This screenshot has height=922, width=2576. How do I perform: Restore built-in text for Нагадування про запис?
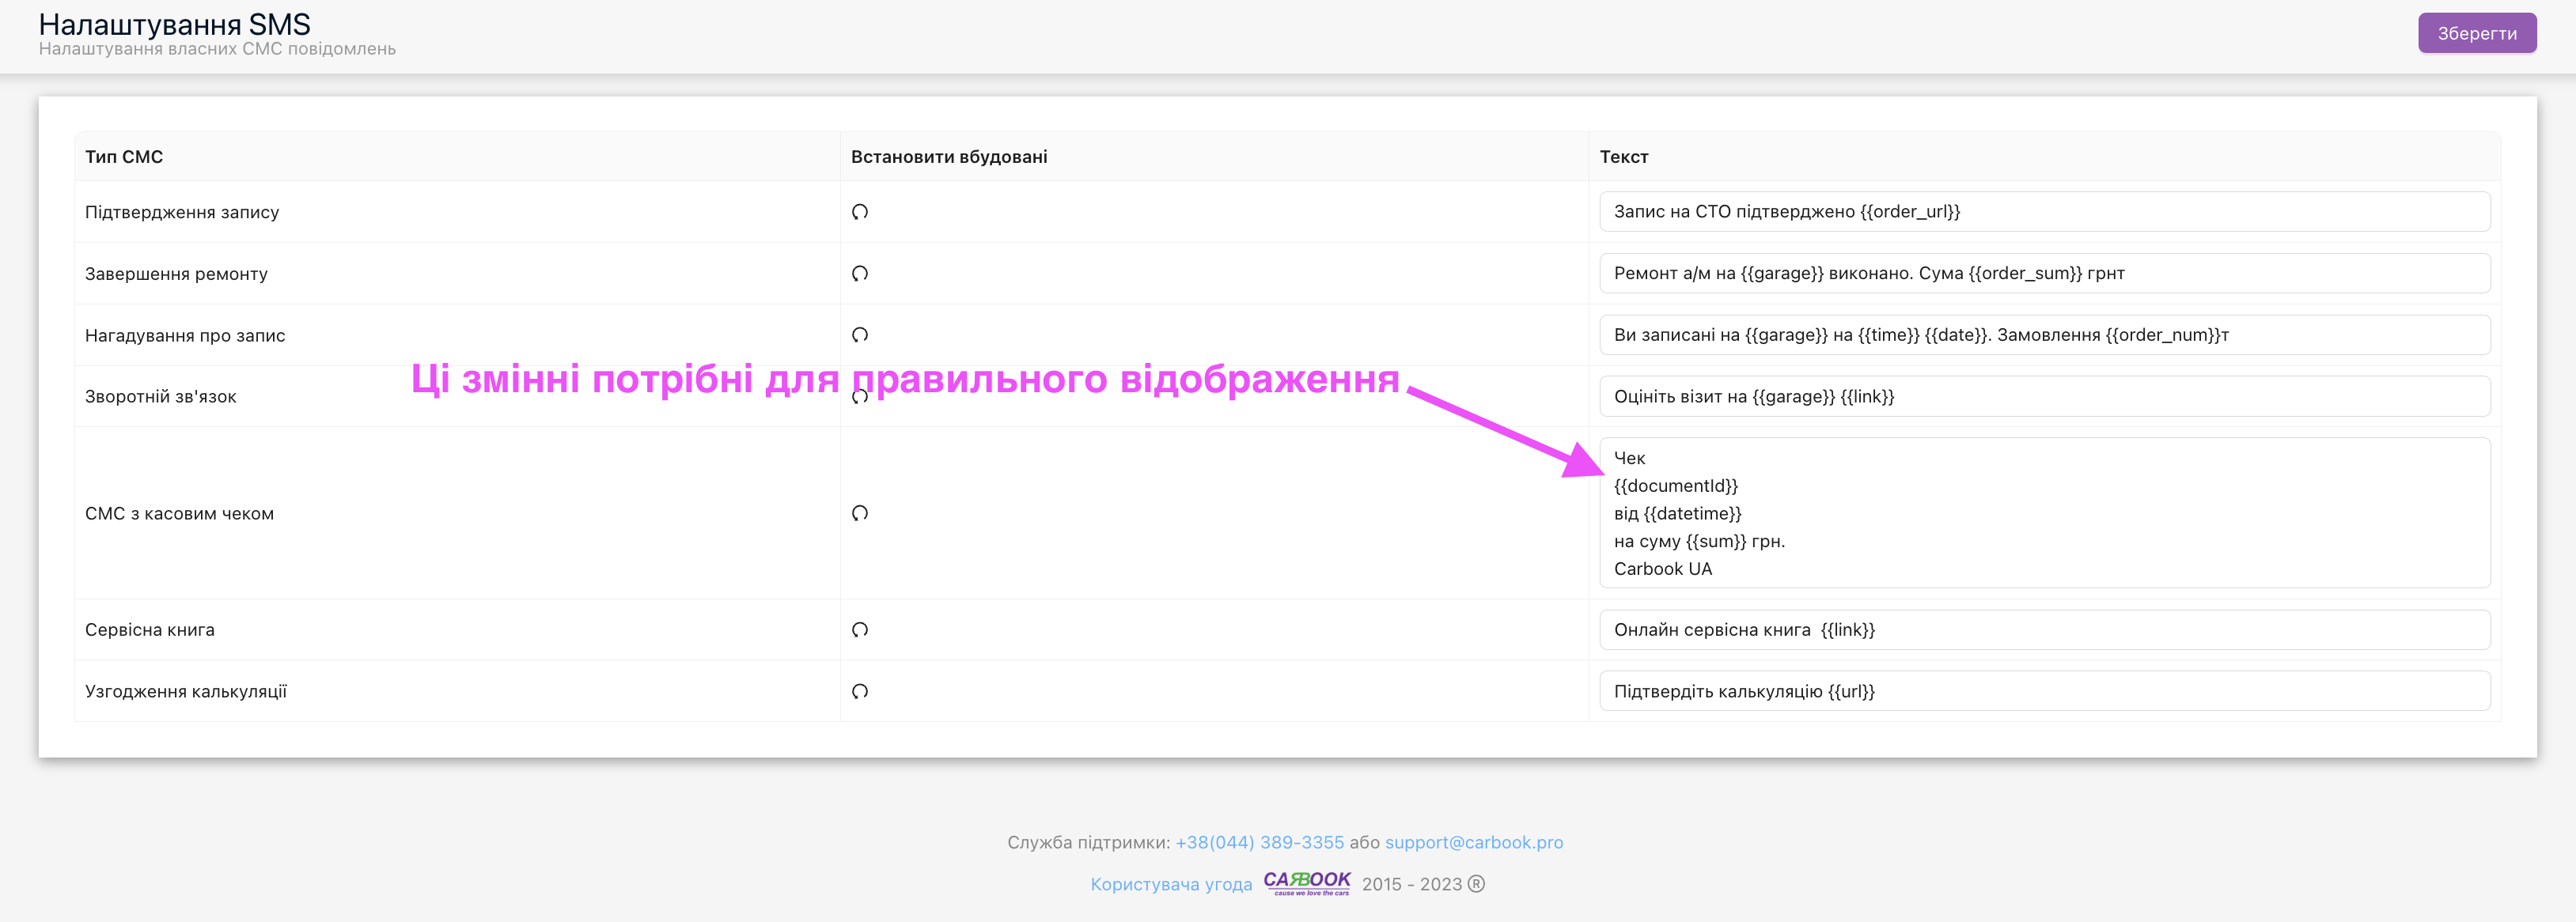(x=859, y=335)
